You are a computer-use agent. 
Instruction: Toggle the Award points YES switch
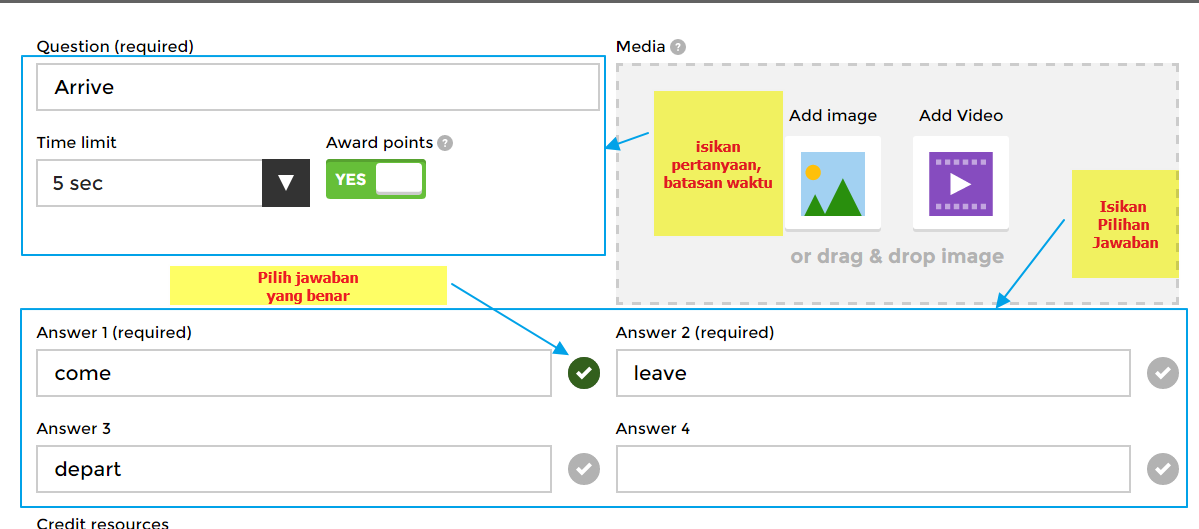(x=375, y=179)
